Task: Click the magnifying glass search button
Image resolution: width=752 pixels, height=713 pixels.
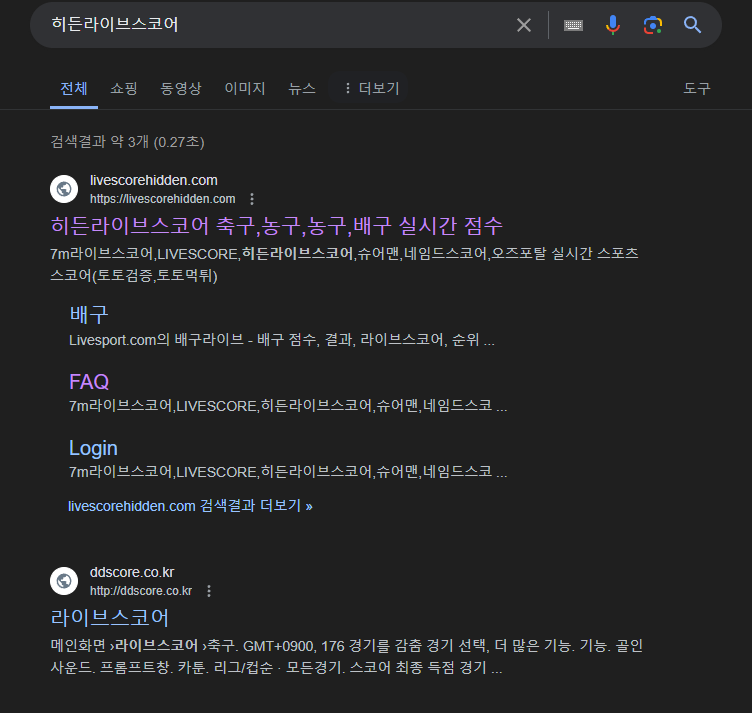Action: [693, 25]
